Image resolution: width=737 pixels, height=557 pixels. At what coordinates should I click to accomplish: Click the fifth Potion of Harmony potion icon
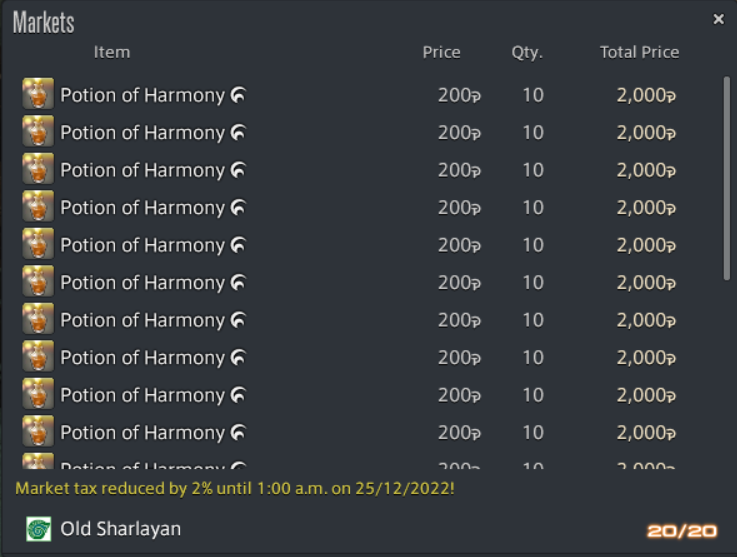tap(38, 243)
